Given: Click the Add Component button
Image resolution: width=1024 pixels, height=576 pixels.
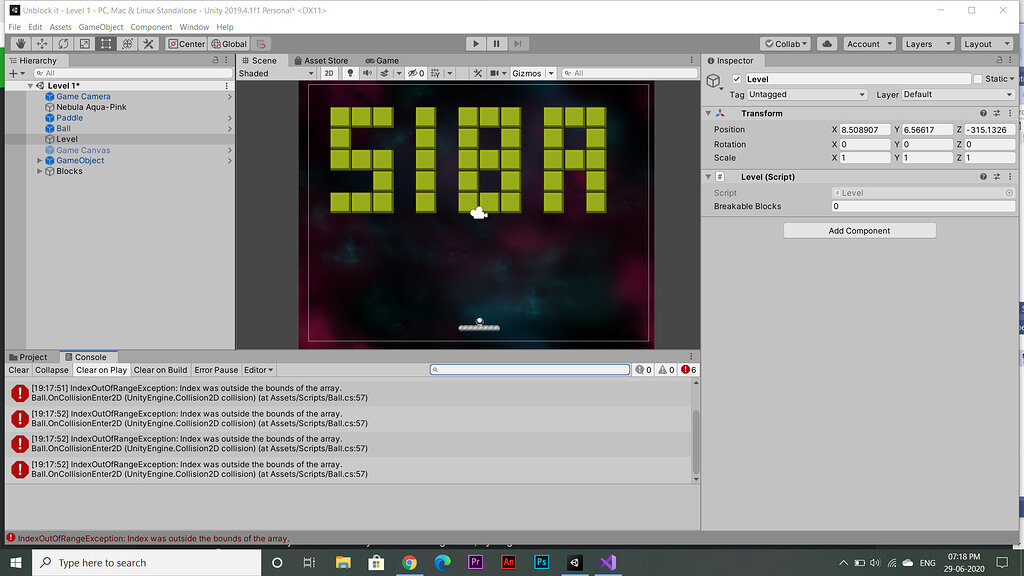Looking at the screenshot, I should click(x=859, y=230).
